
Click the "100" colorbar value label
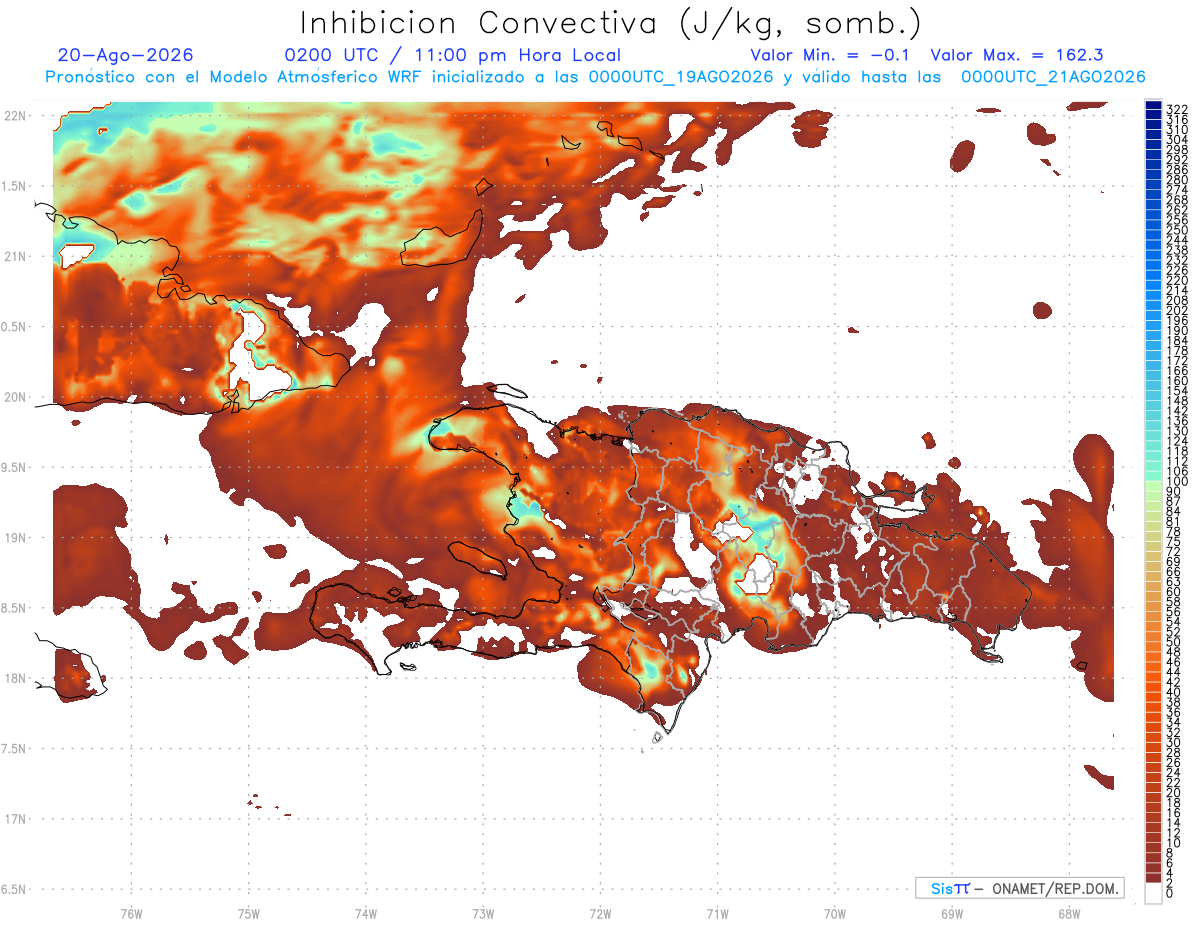point(1176,483)
